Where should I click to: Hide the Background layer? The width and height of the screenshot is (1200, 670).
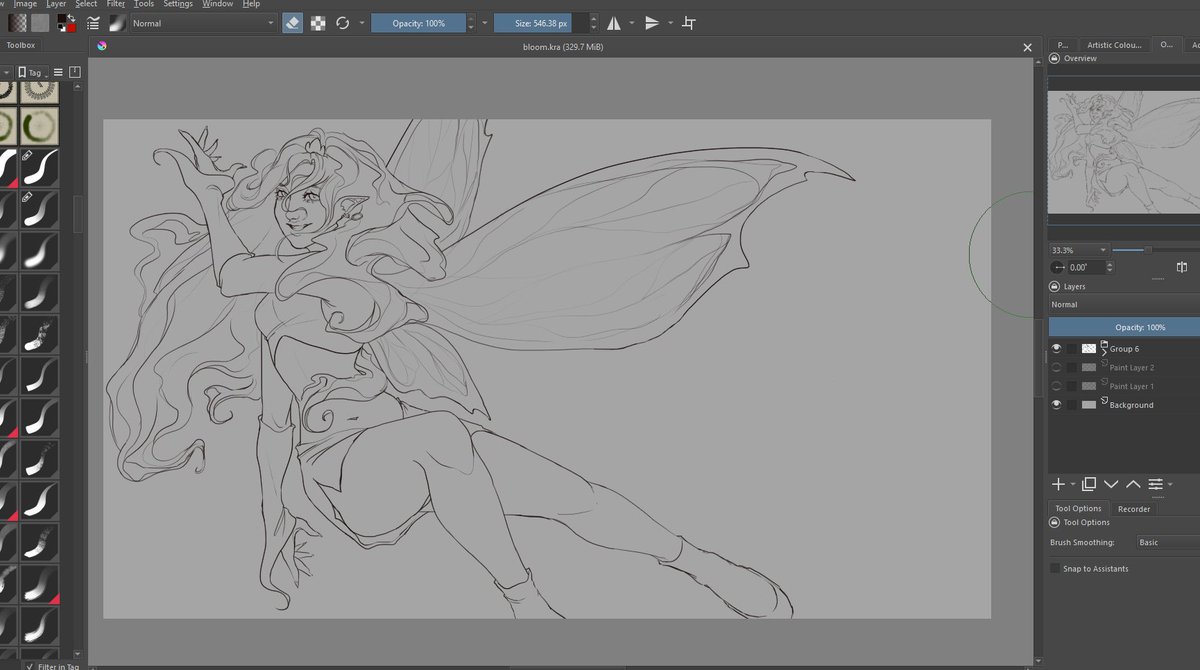click(x=1057, y=405)
